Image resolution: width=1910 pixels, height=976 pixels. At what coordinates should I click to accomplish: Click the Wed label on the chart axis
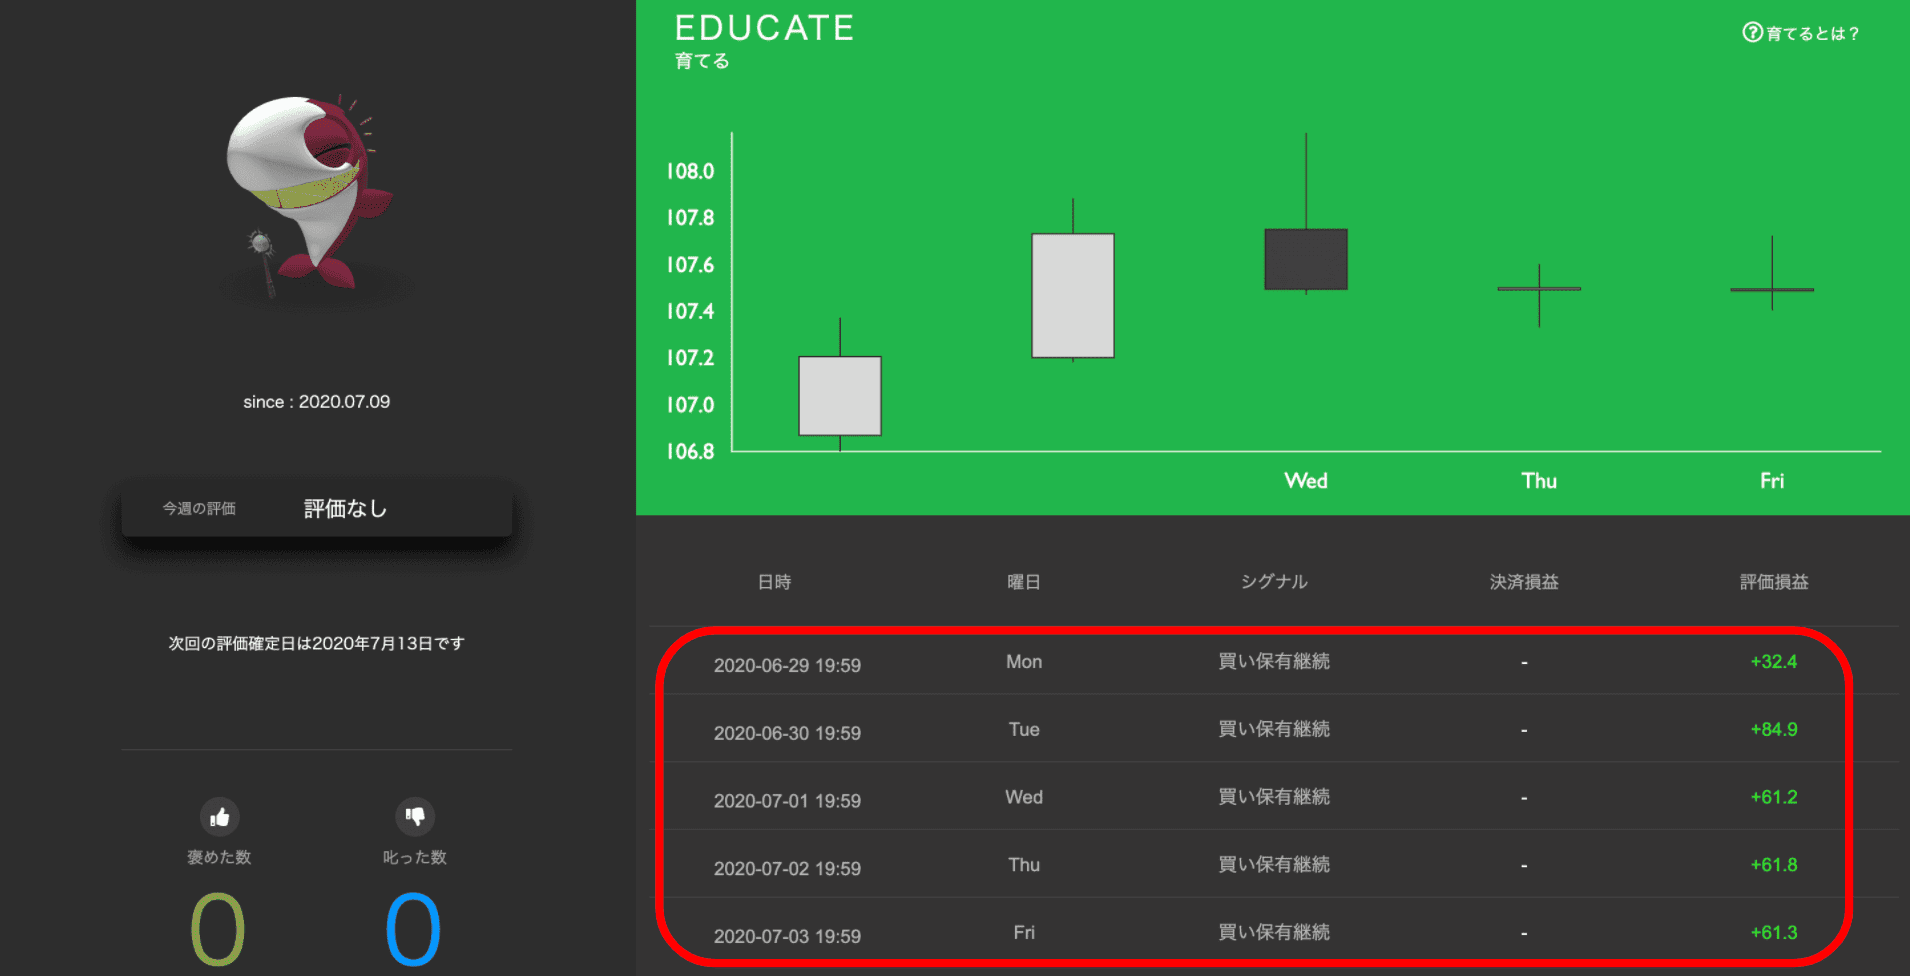pyautogui.click(x=1306, y=481)
